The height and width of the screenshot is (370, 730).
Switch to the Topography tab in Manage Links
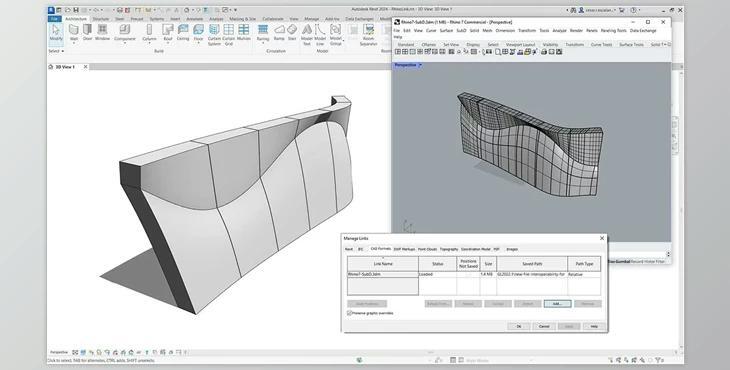point(449,249)
